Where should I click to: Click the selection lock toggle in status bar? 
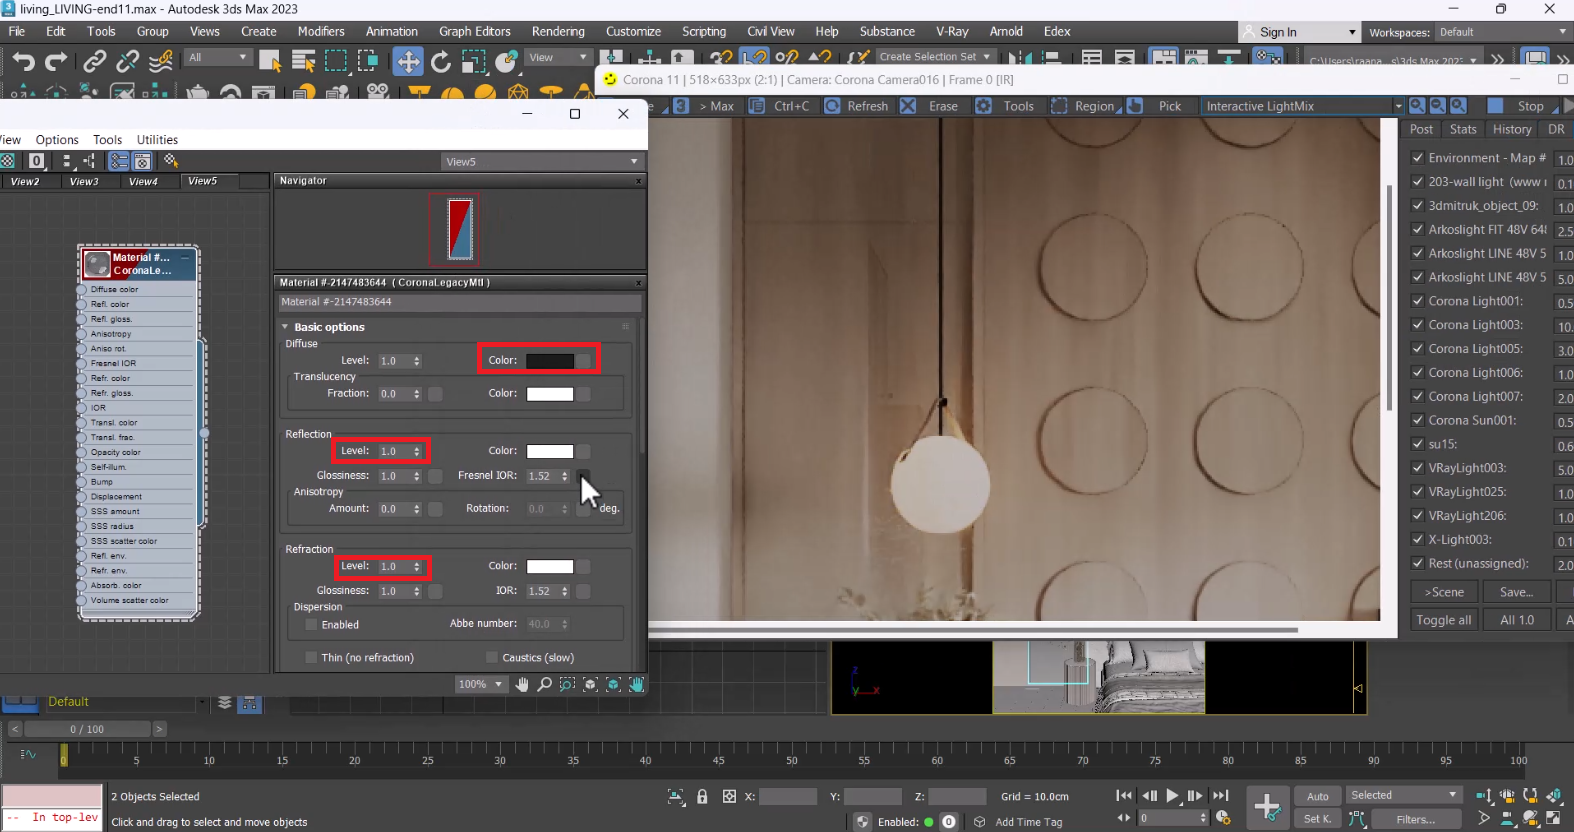click(x=702, y=797)
